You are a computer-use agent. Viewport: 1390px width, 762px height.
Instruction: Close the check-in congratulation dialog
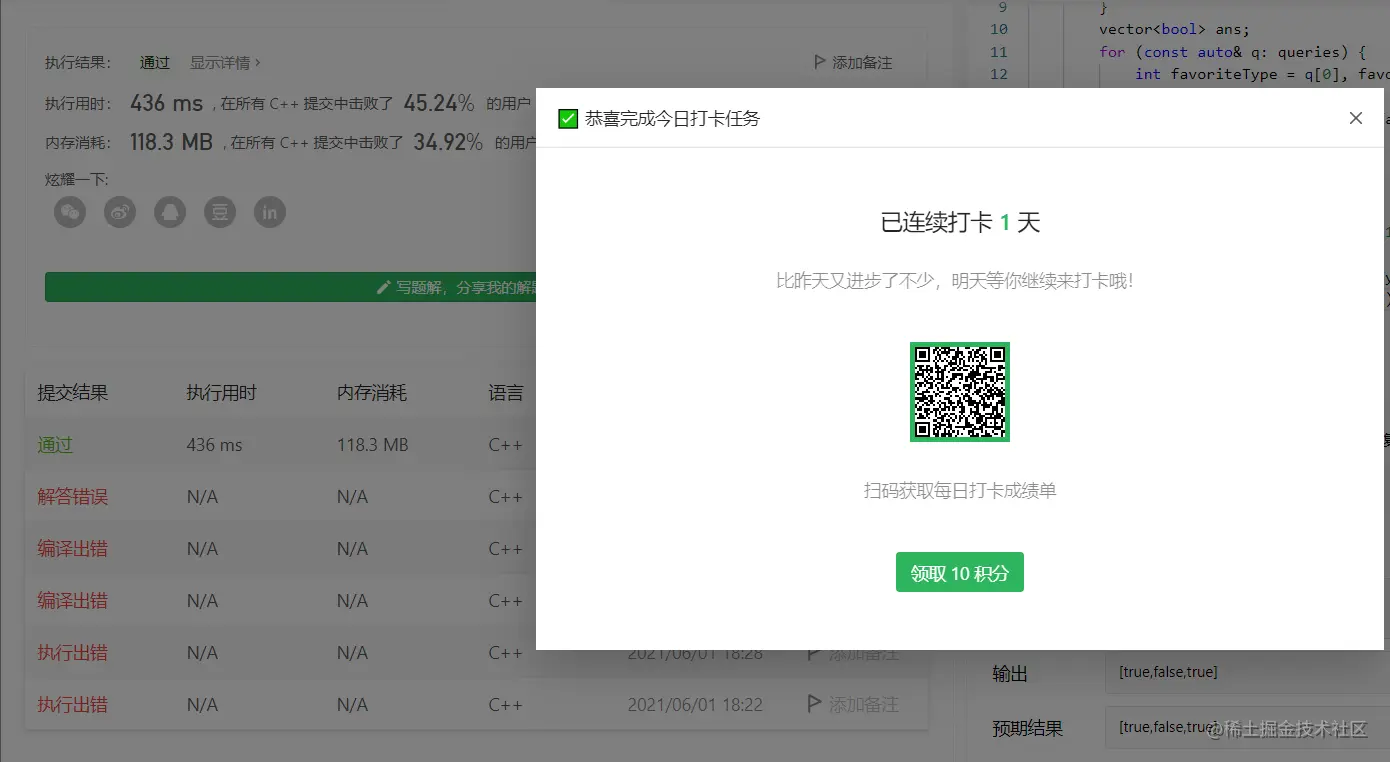1356,118
